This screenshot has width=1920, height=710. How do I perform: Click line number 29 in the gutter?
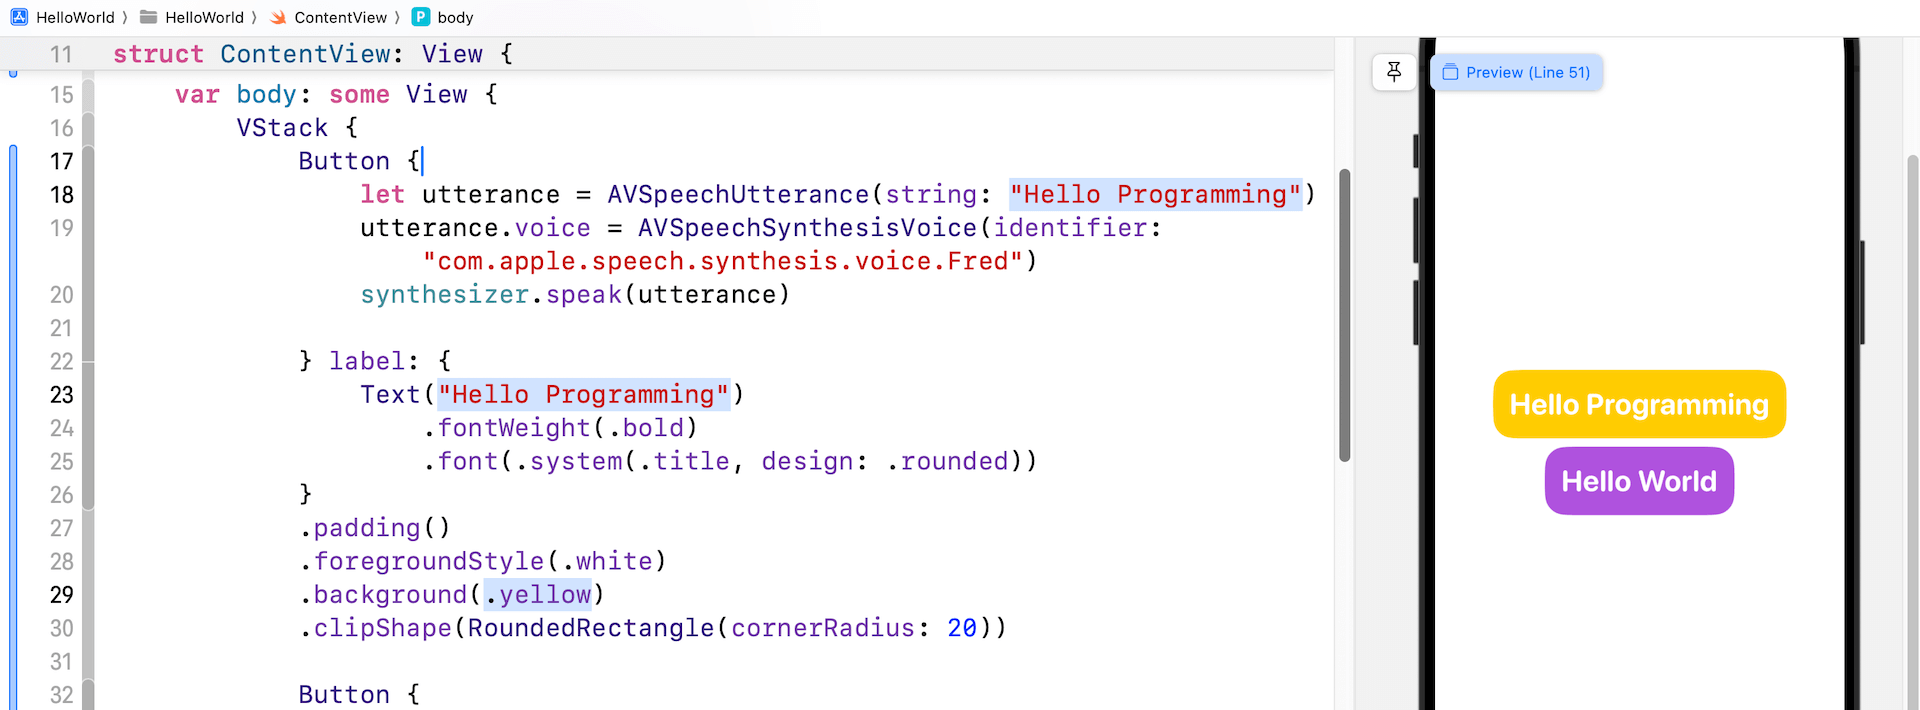coord(61,595)
